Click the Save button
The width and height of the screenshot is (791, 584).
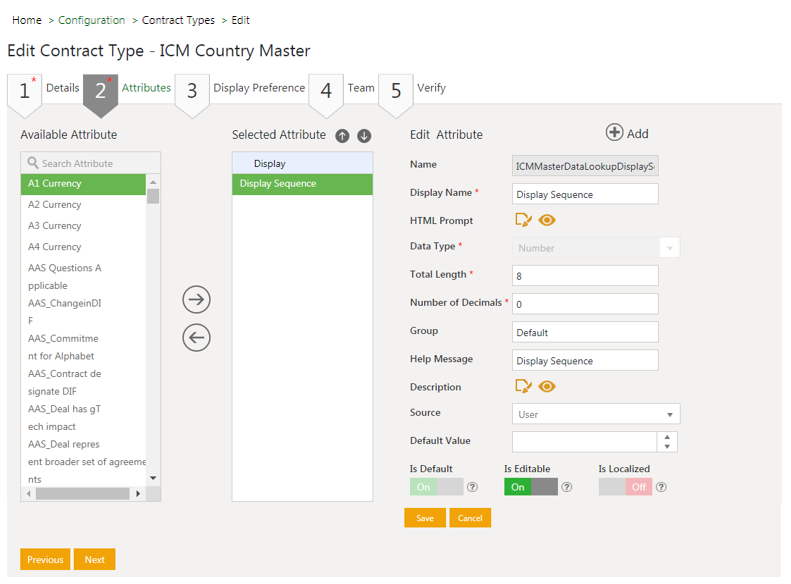(425, 518)
